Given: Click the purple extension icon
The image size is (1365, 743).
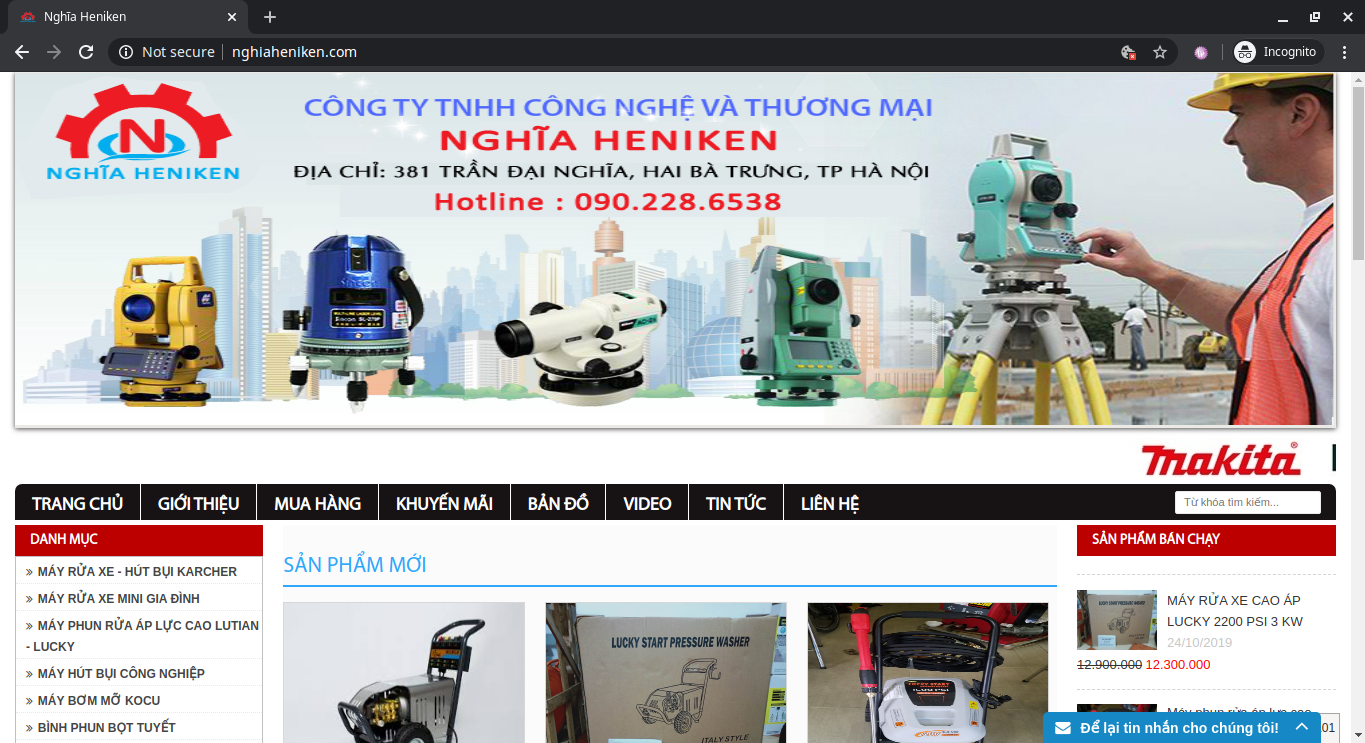Looking at the screenshot, I should 1201,52.
